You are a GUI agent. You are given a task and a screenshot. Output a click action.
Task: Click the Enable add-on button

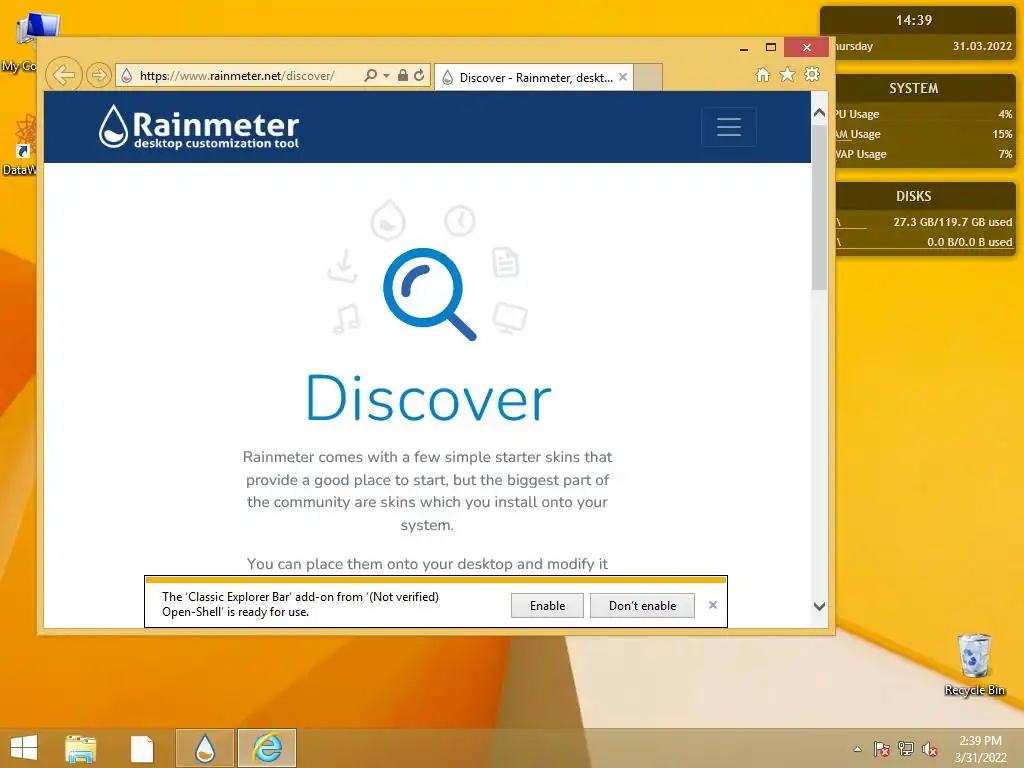tap(547, 605)
